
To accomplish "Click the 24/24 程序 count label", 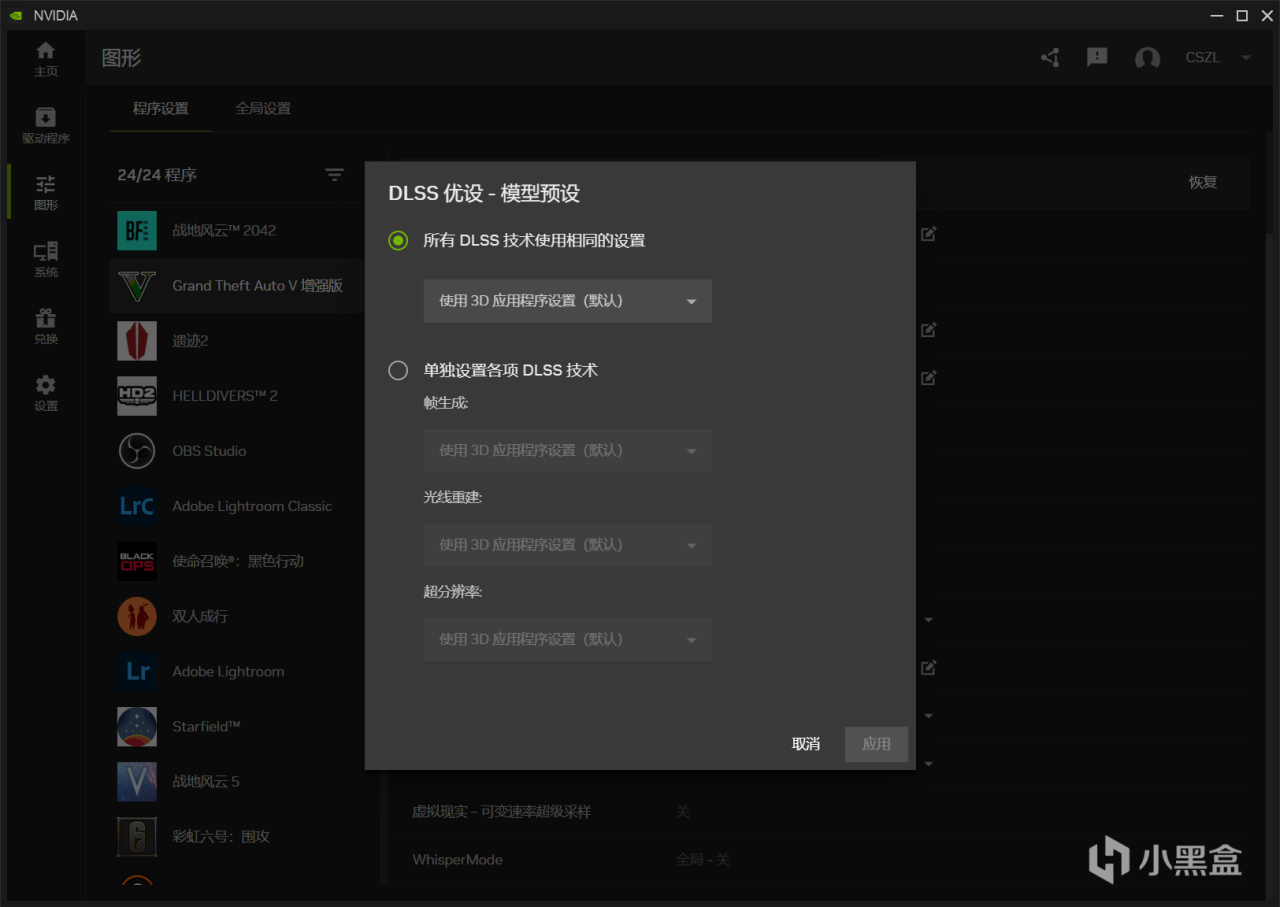I will 157,175.
